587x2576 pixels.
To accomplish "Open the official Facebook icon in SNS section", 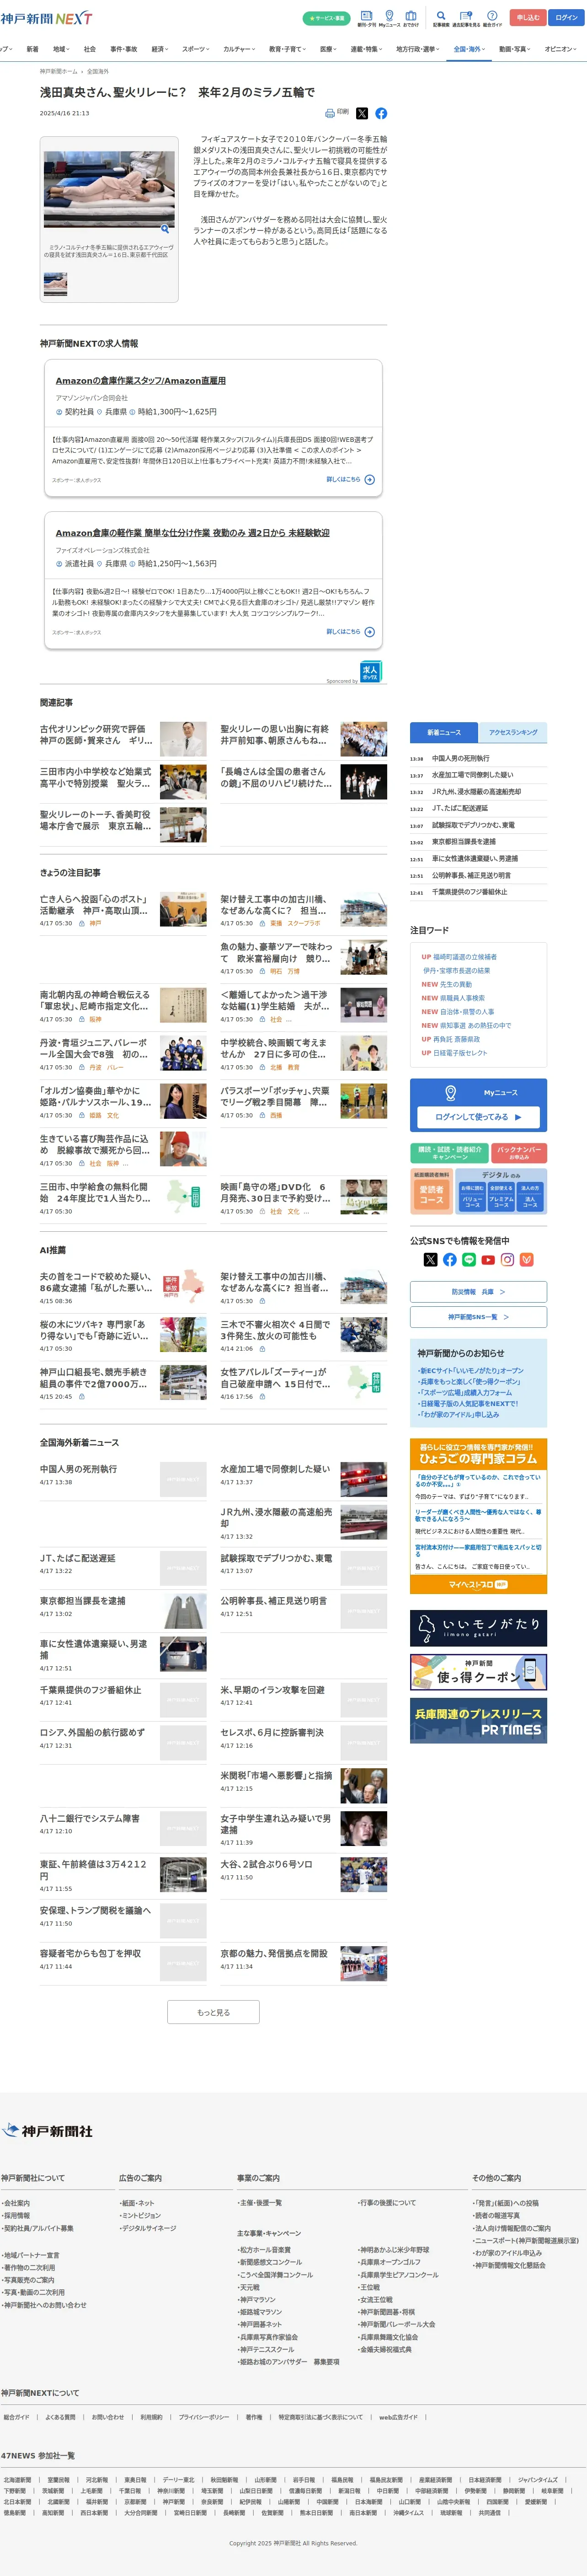I will tap(450, 1259).
